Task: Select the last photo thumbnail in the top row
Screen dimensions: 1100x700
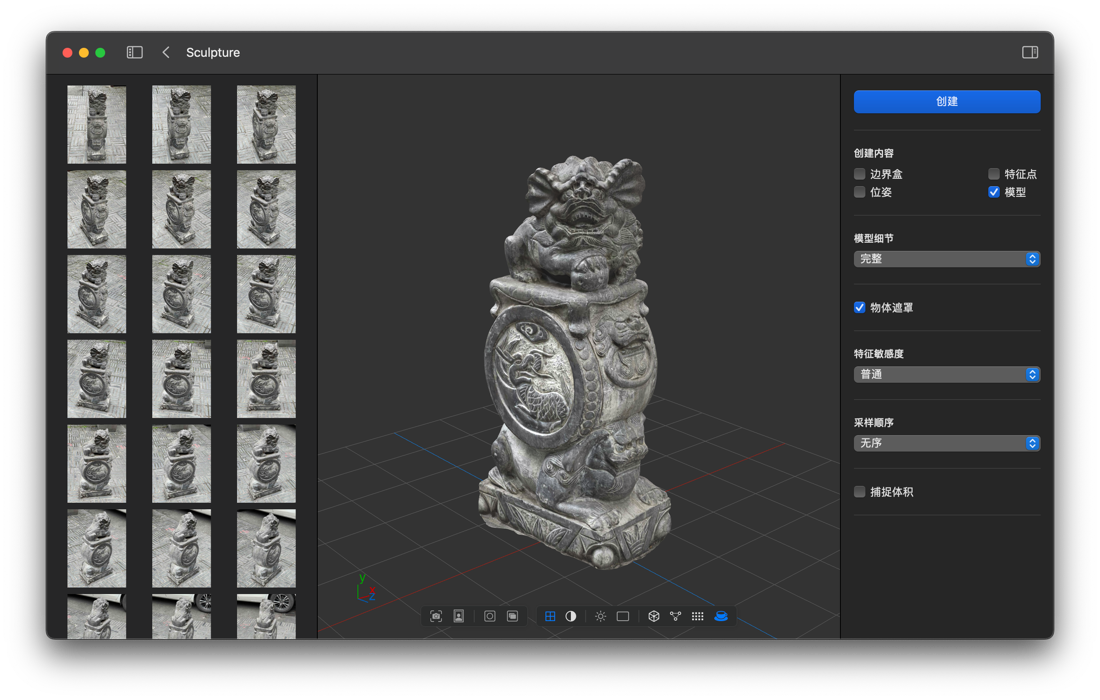Action: coord(267,125)
